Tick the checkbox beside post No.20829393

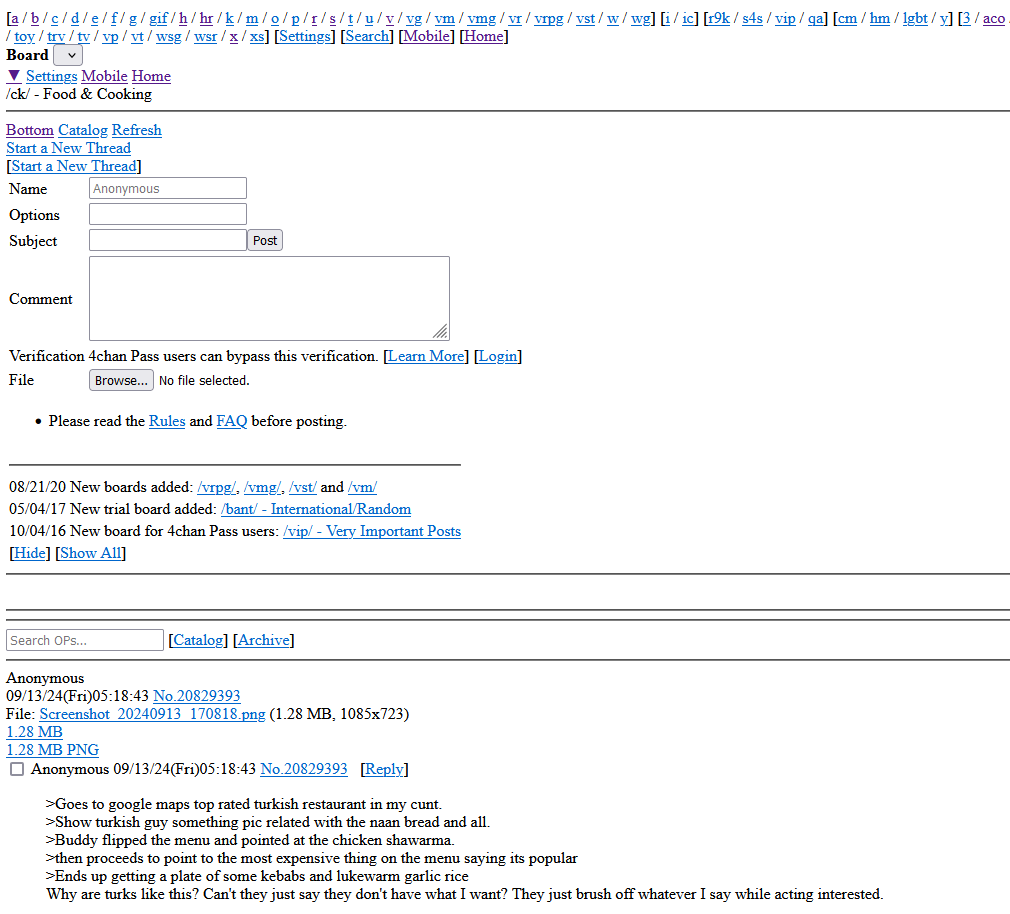click(x=17, y=769)
